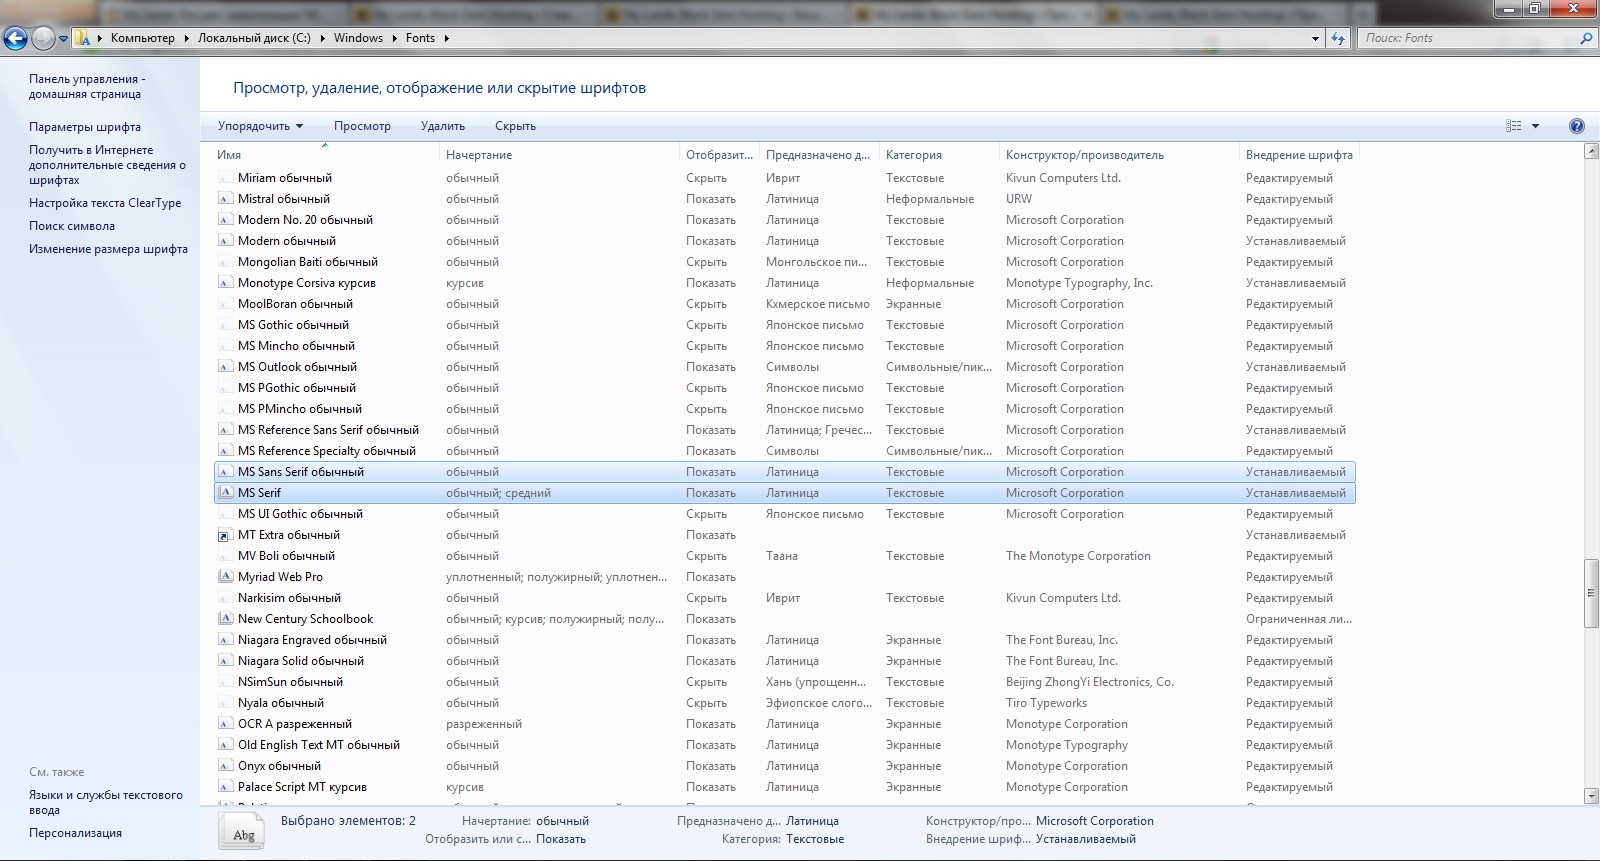Click into the Поиск: Fonts search field
The image size is (1601, 861).
1465,39
